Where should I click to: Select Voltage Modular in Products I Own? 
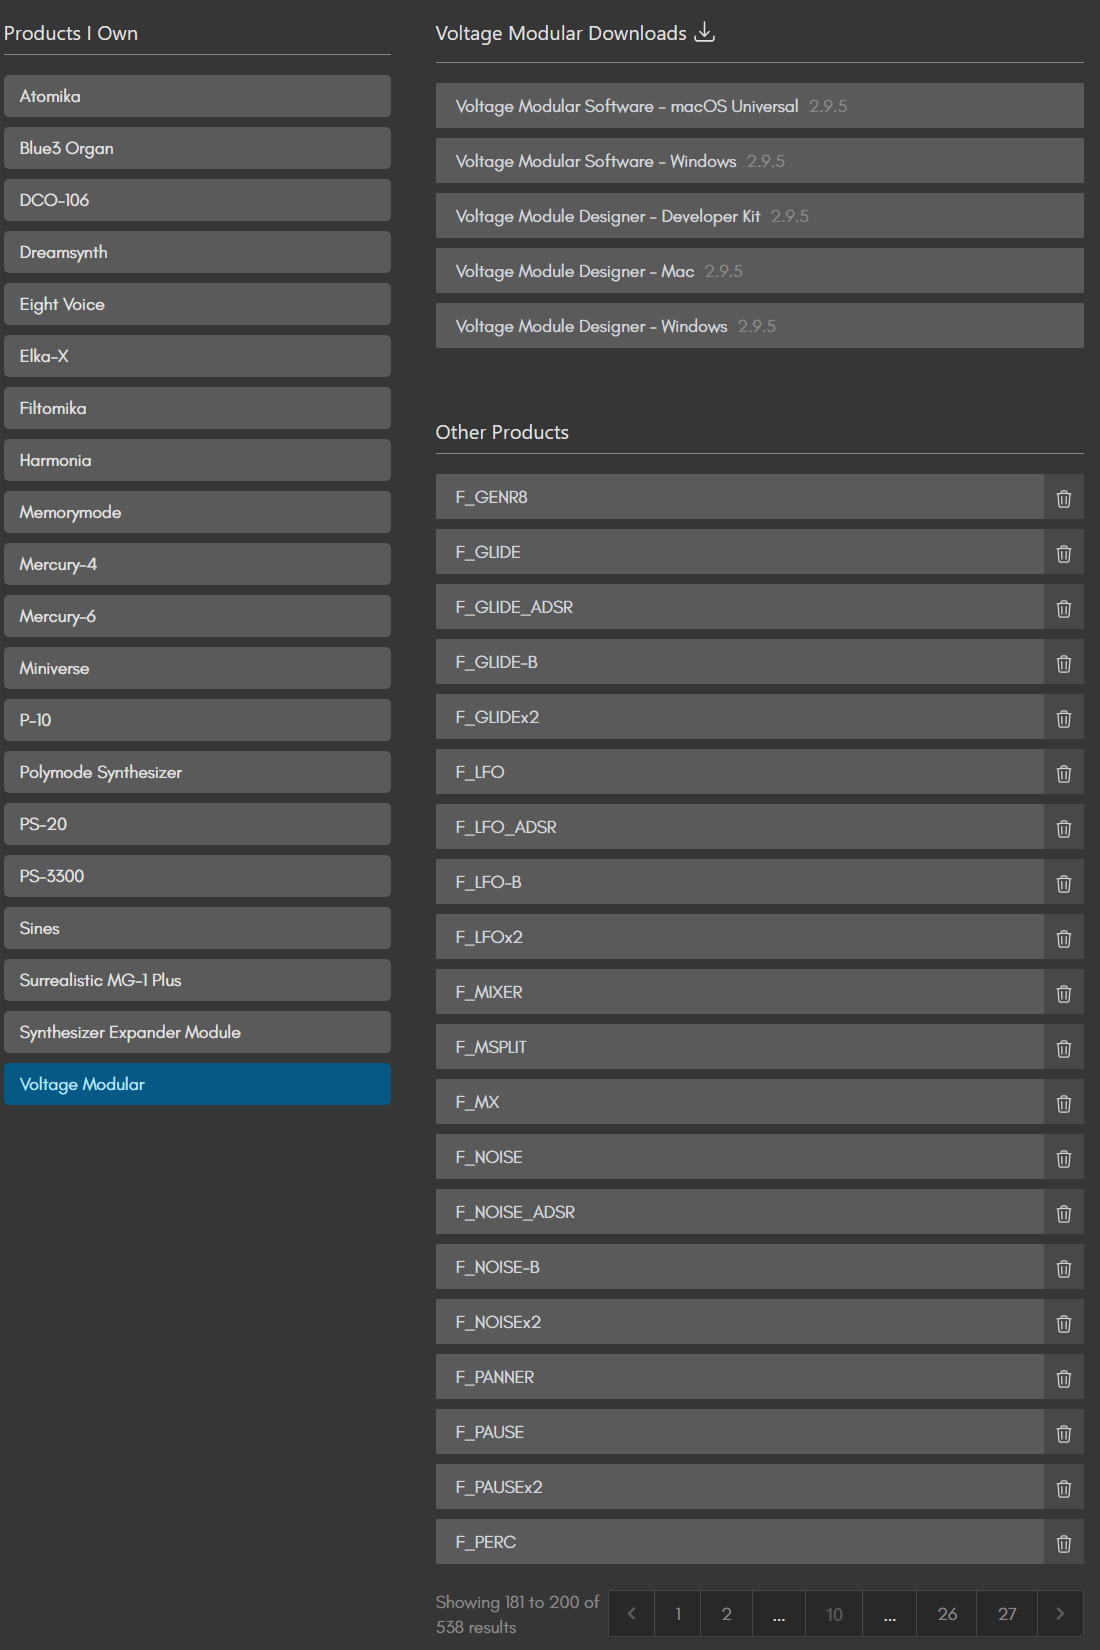tap(197, 1084)
